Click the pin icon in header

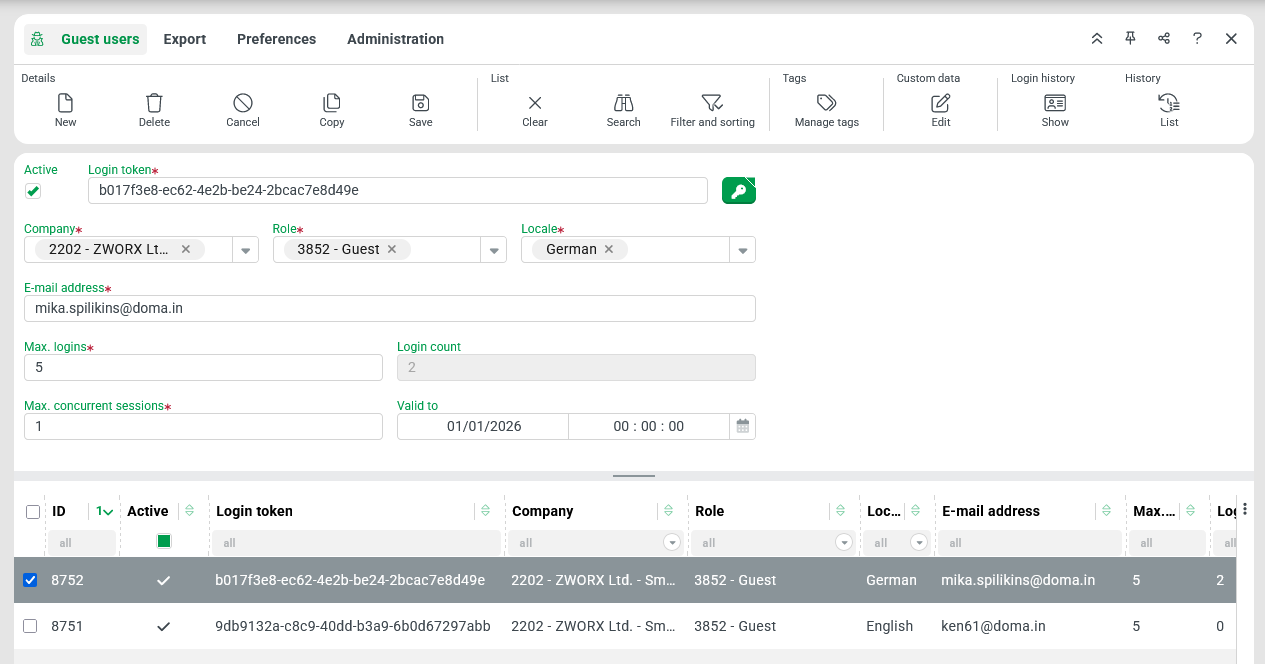pos(1130,39)
